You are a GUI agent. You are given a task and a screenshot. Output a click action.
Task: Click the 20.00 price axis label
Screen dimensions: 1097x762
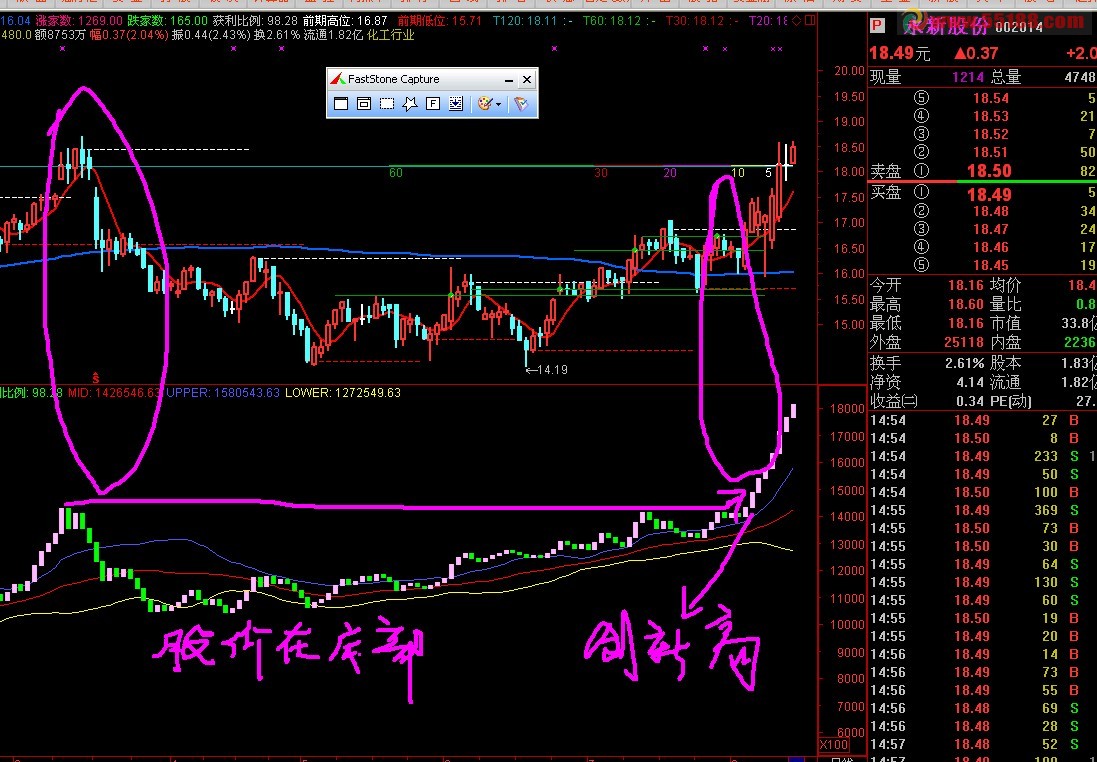click(x=849, y=70)
